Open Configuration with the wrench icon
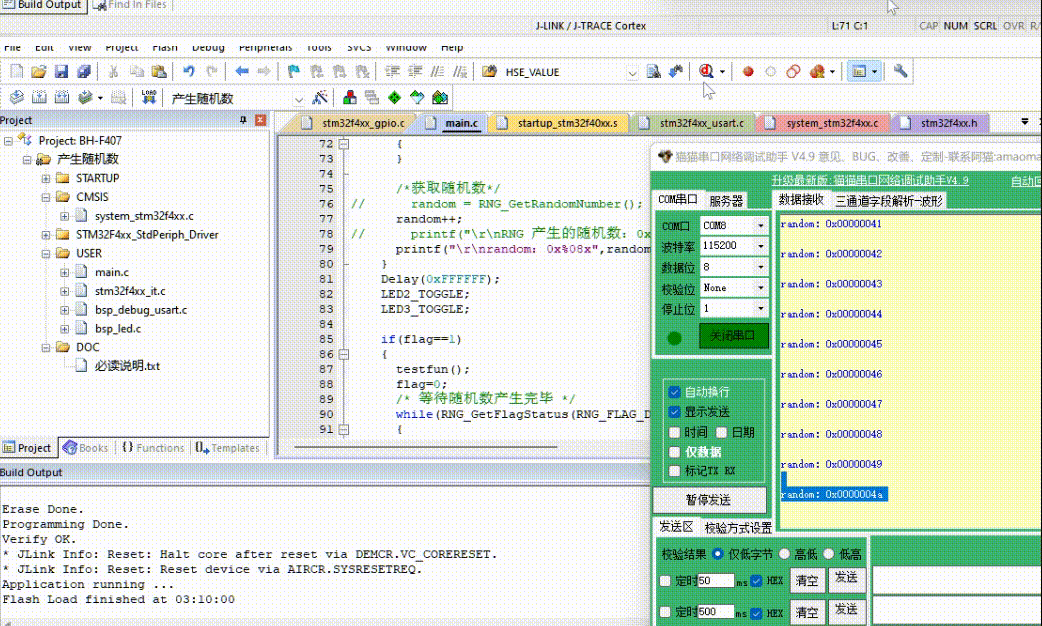The height and width of the screenshot is (626, 1042). 900,71
